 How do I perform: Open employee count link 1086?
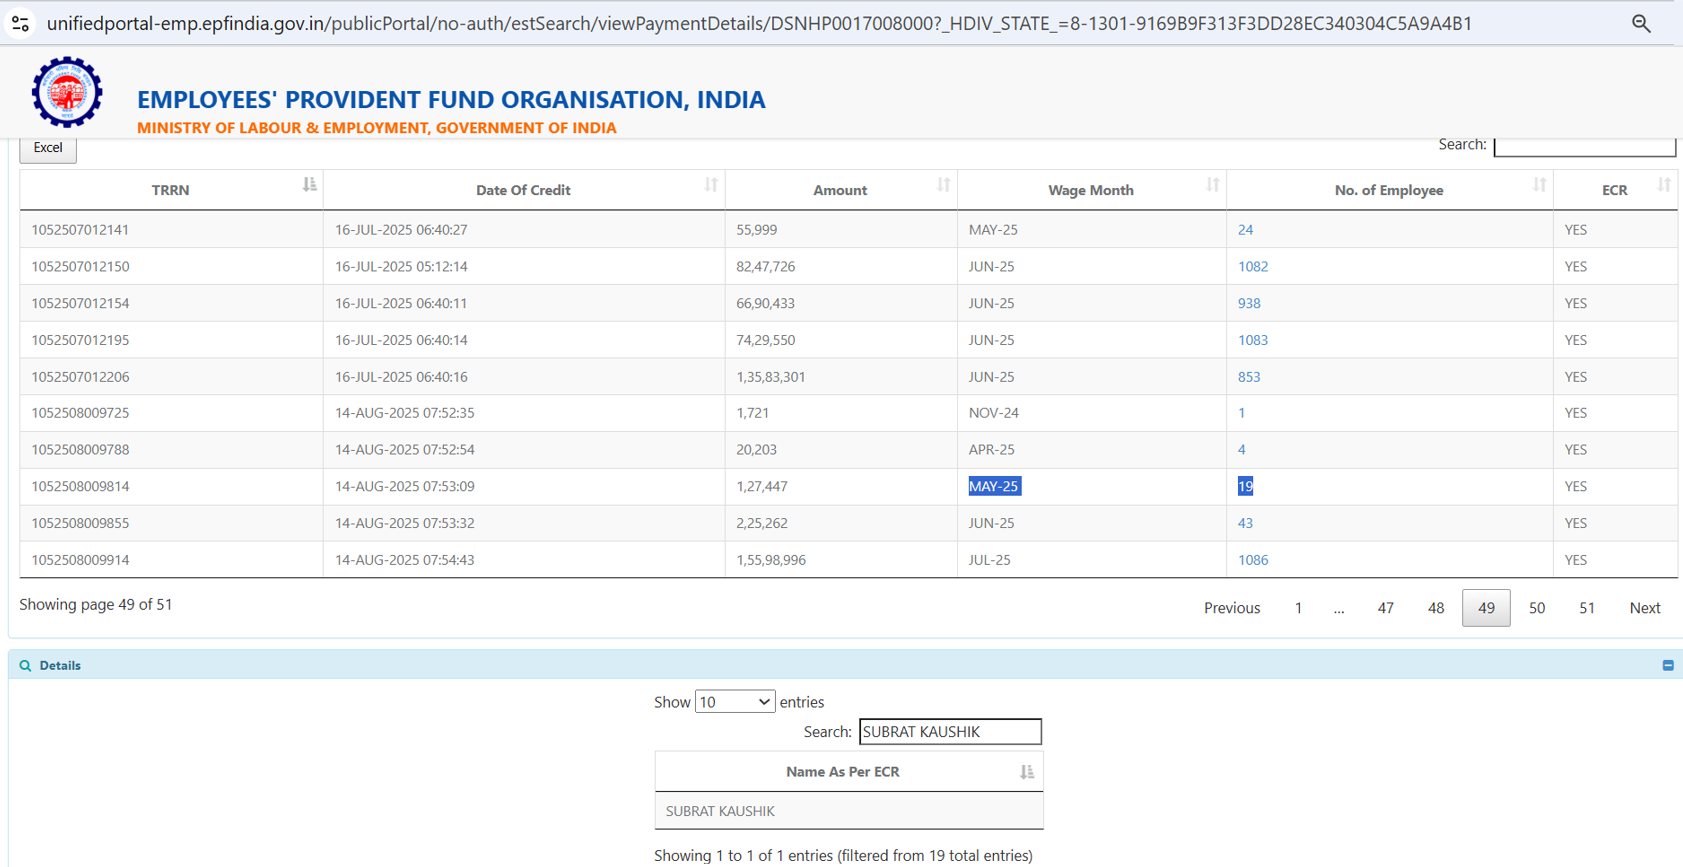point(1253,560)
